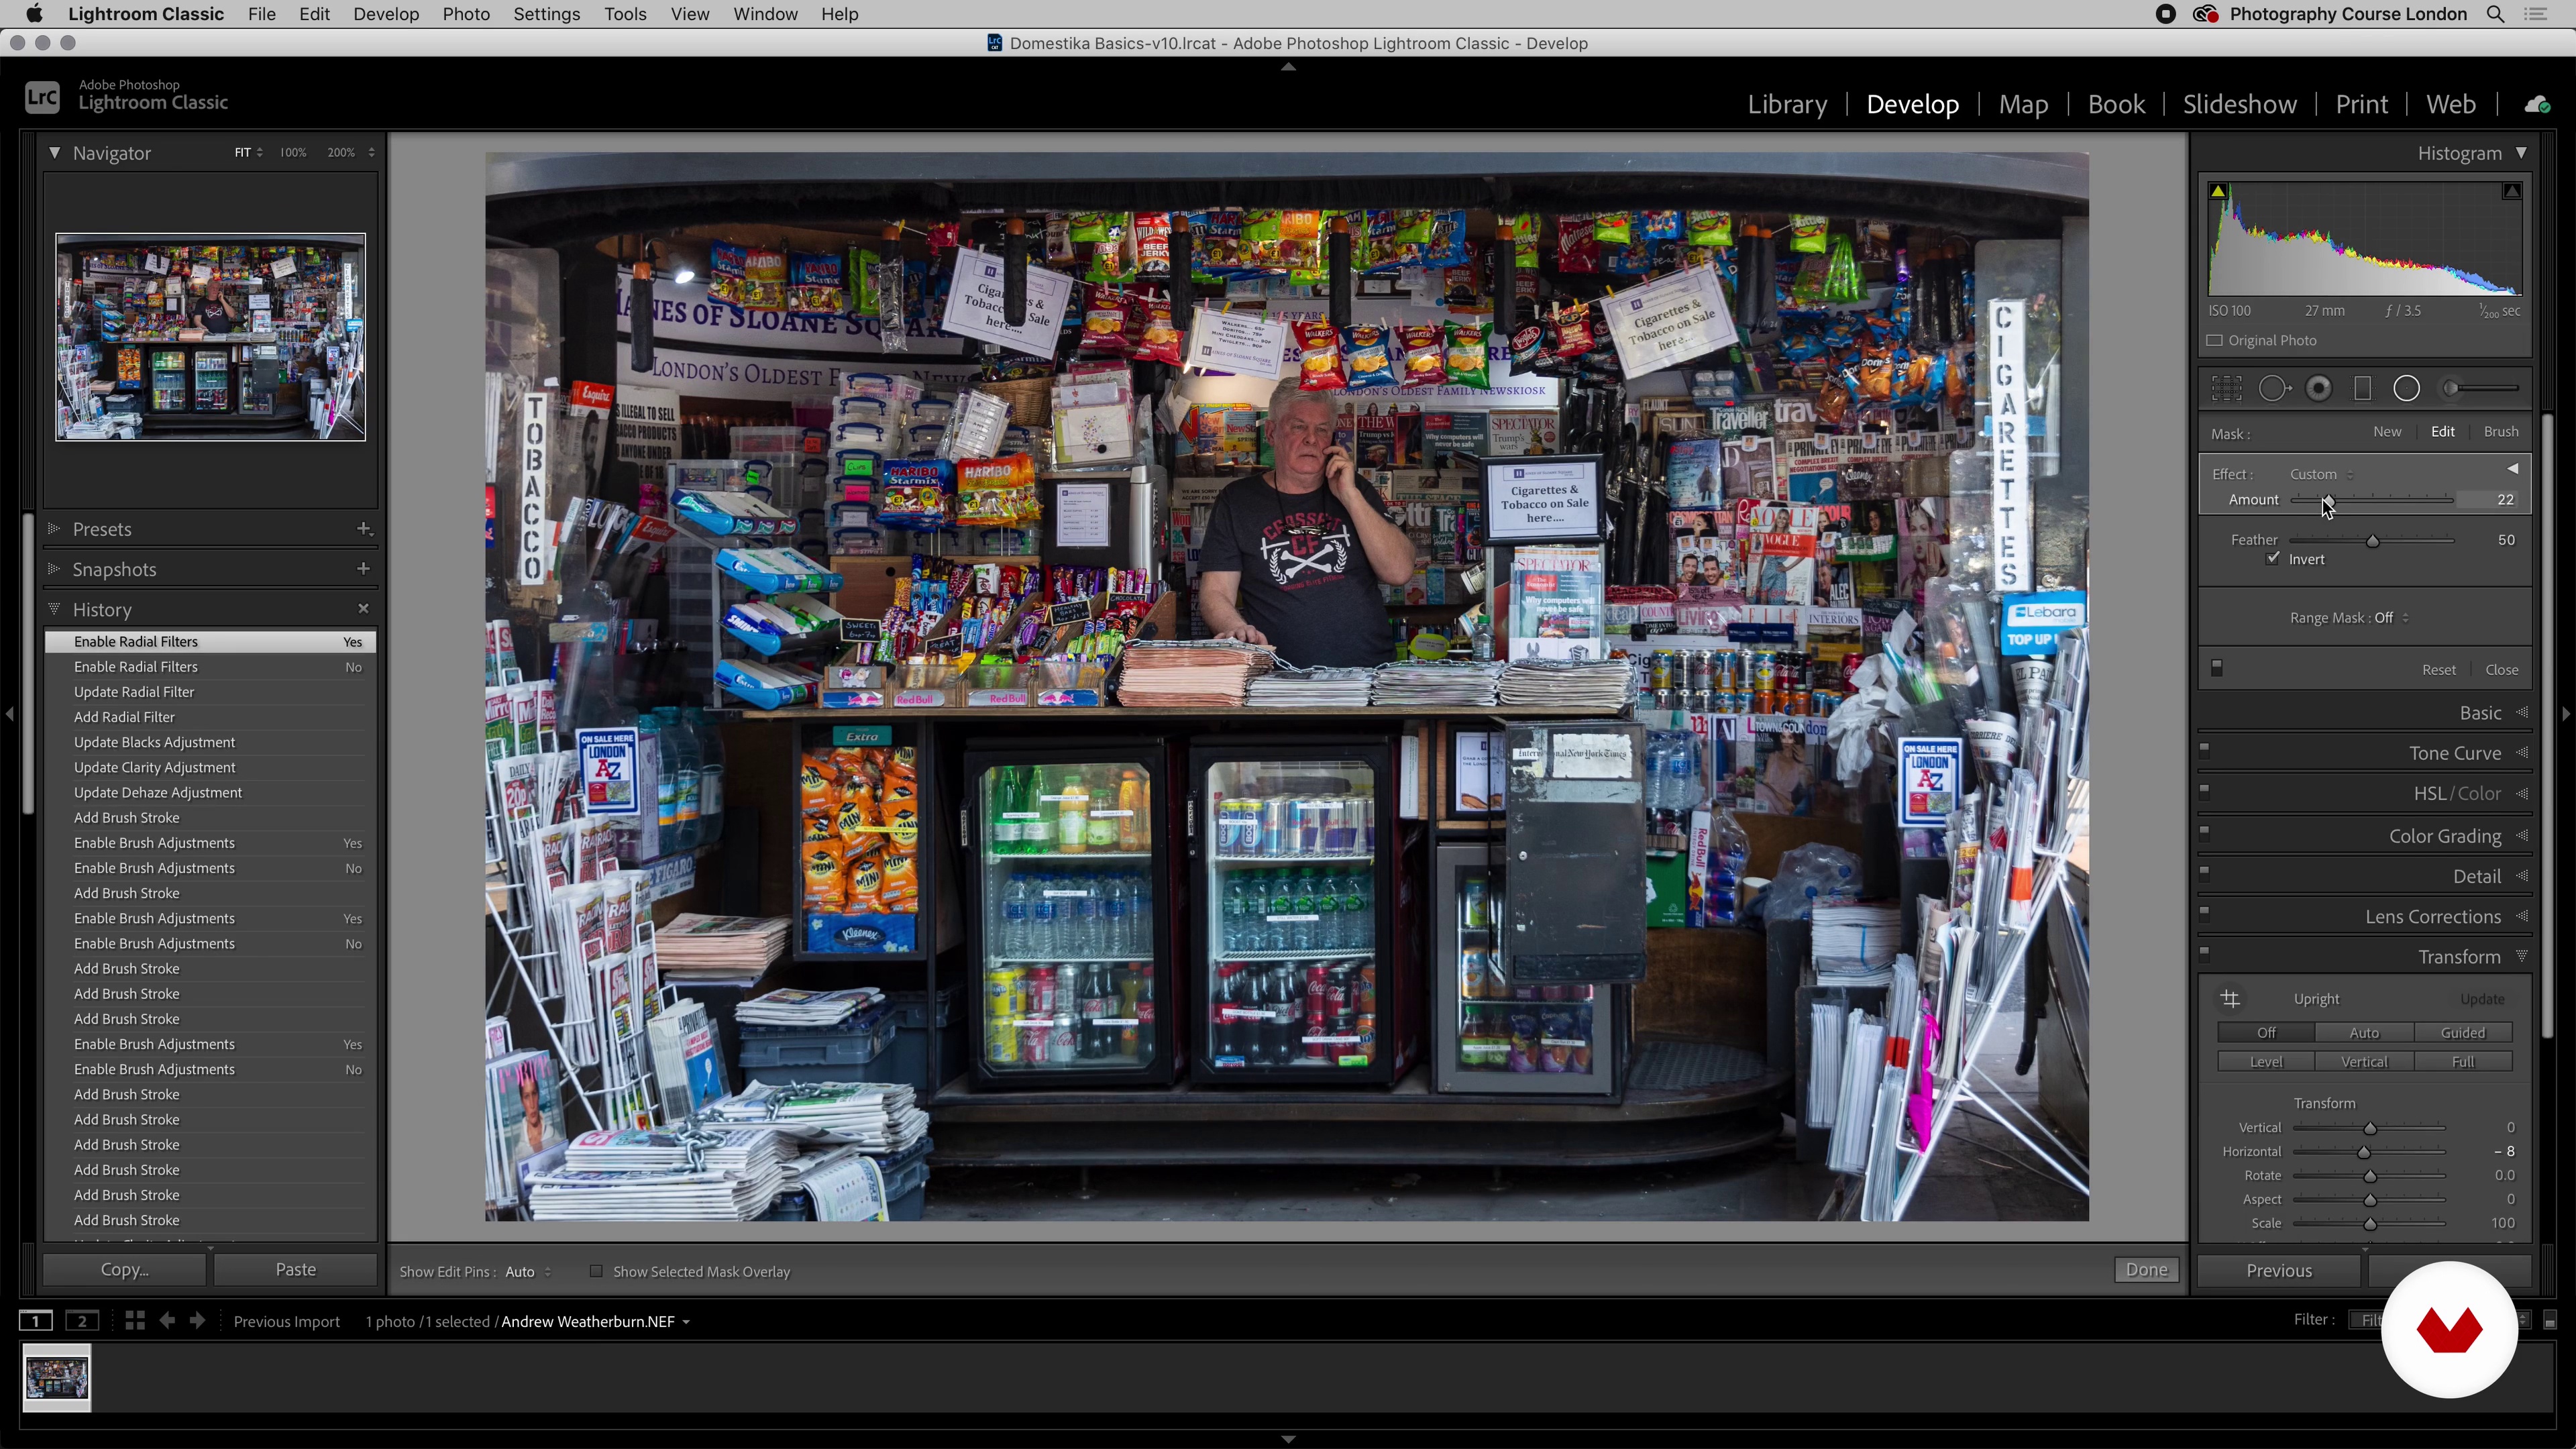Click the Previous button
Image resolution: width=2576 pixels, height=1449 pixels.
[2279, 1270]
